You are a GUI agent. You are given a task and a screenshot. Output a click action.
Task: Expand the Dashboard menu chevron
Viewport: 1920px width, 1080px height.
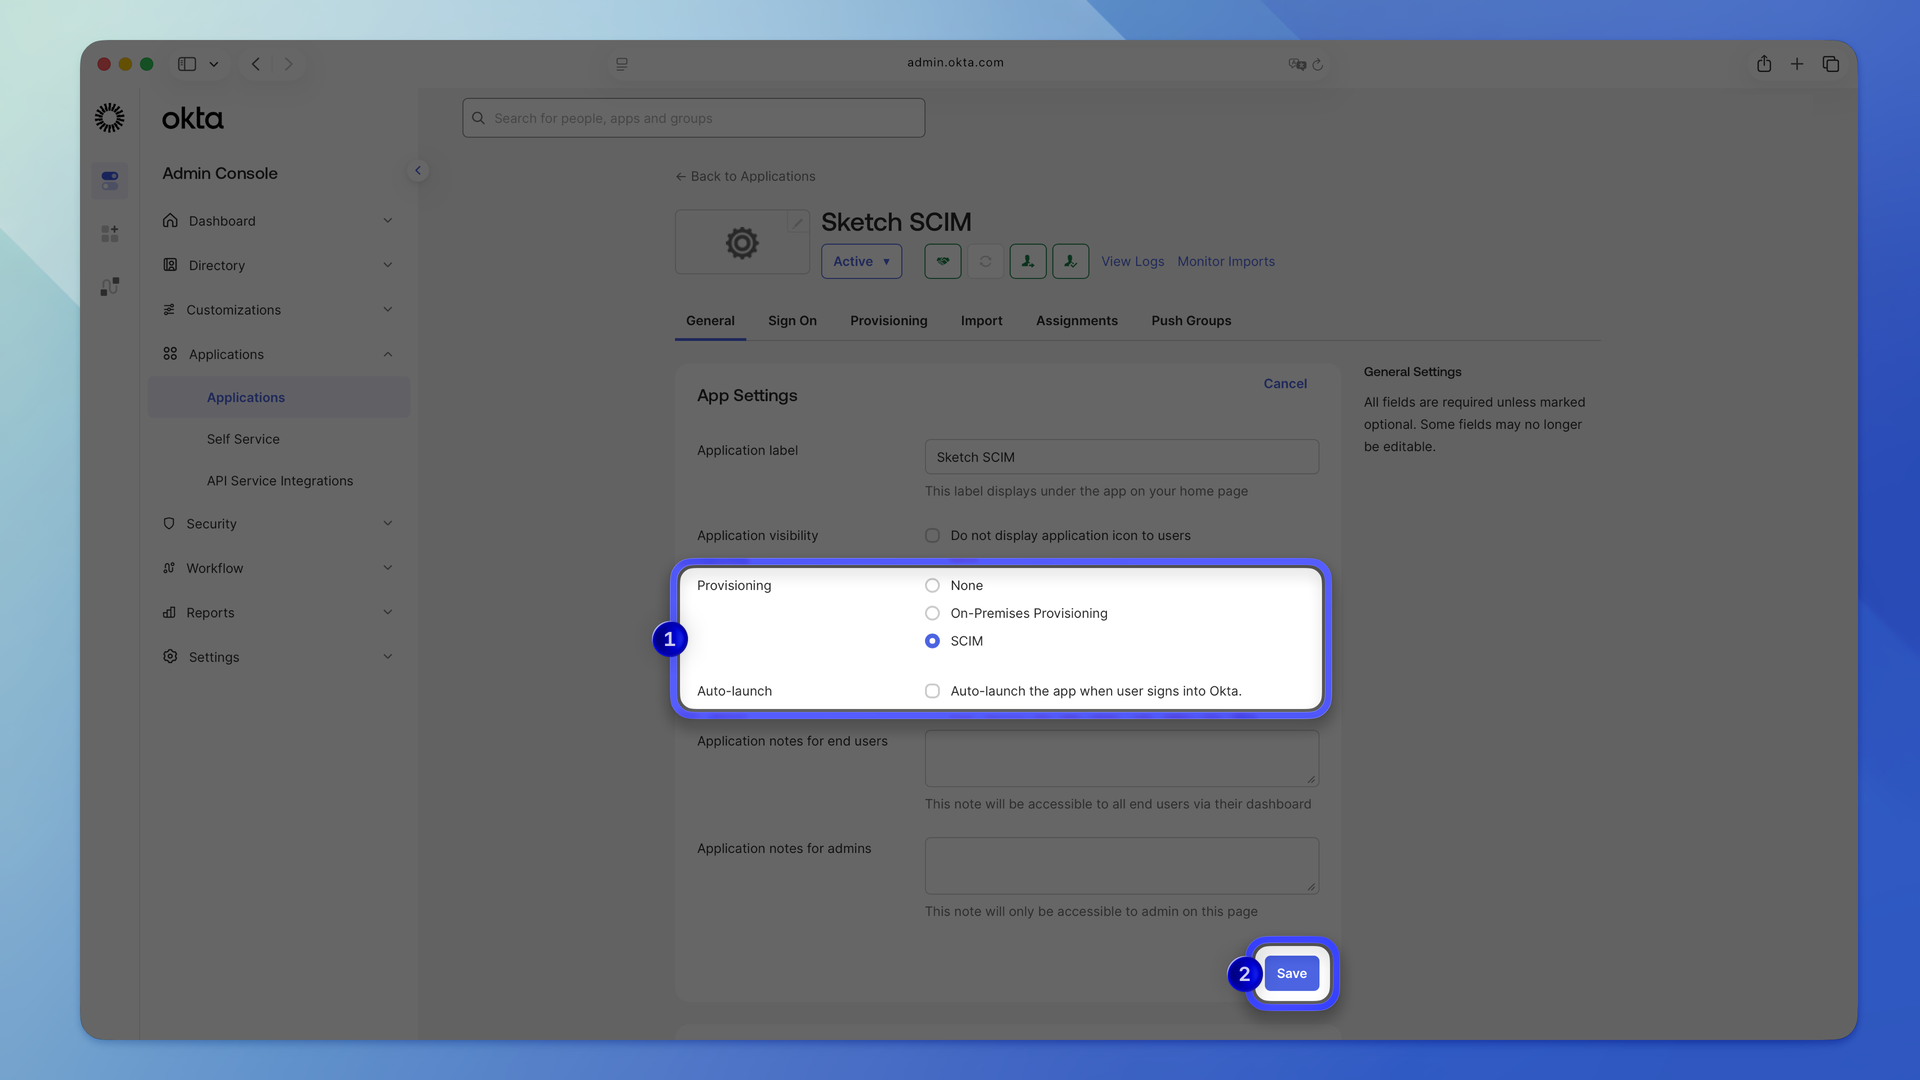(388, 221)
